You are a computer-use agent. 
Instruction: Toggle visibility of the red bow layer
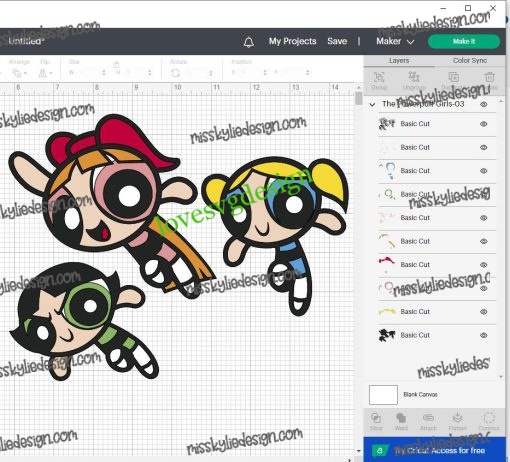484,265
